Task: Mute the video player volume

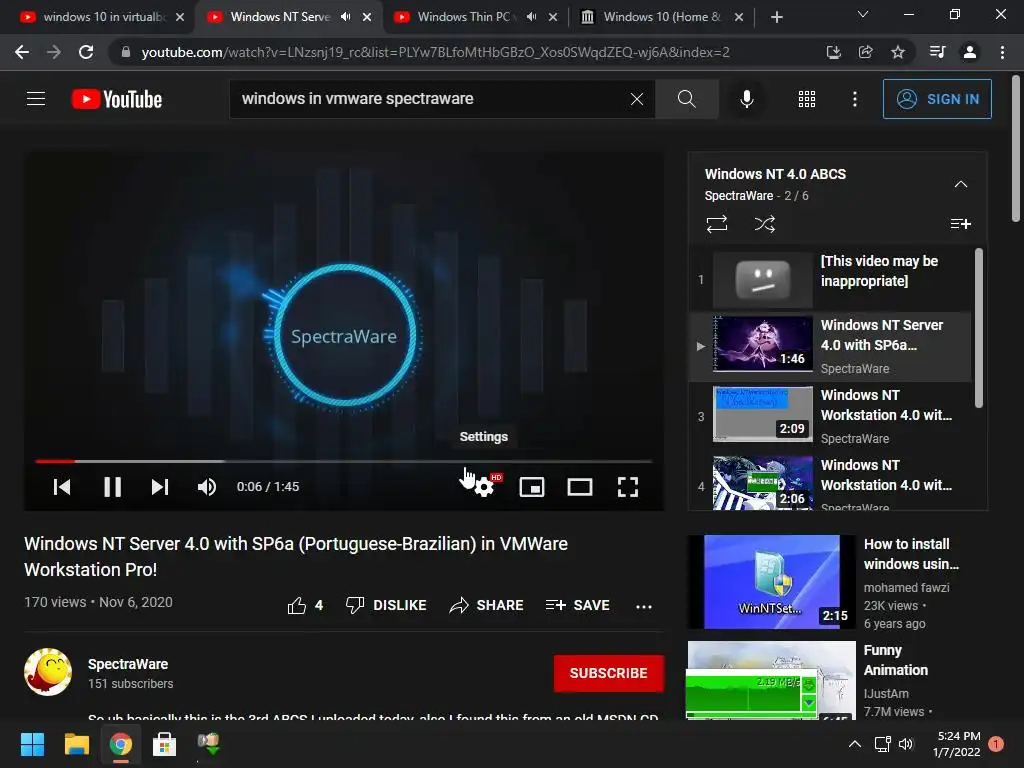Action: (x=206, y=487)
